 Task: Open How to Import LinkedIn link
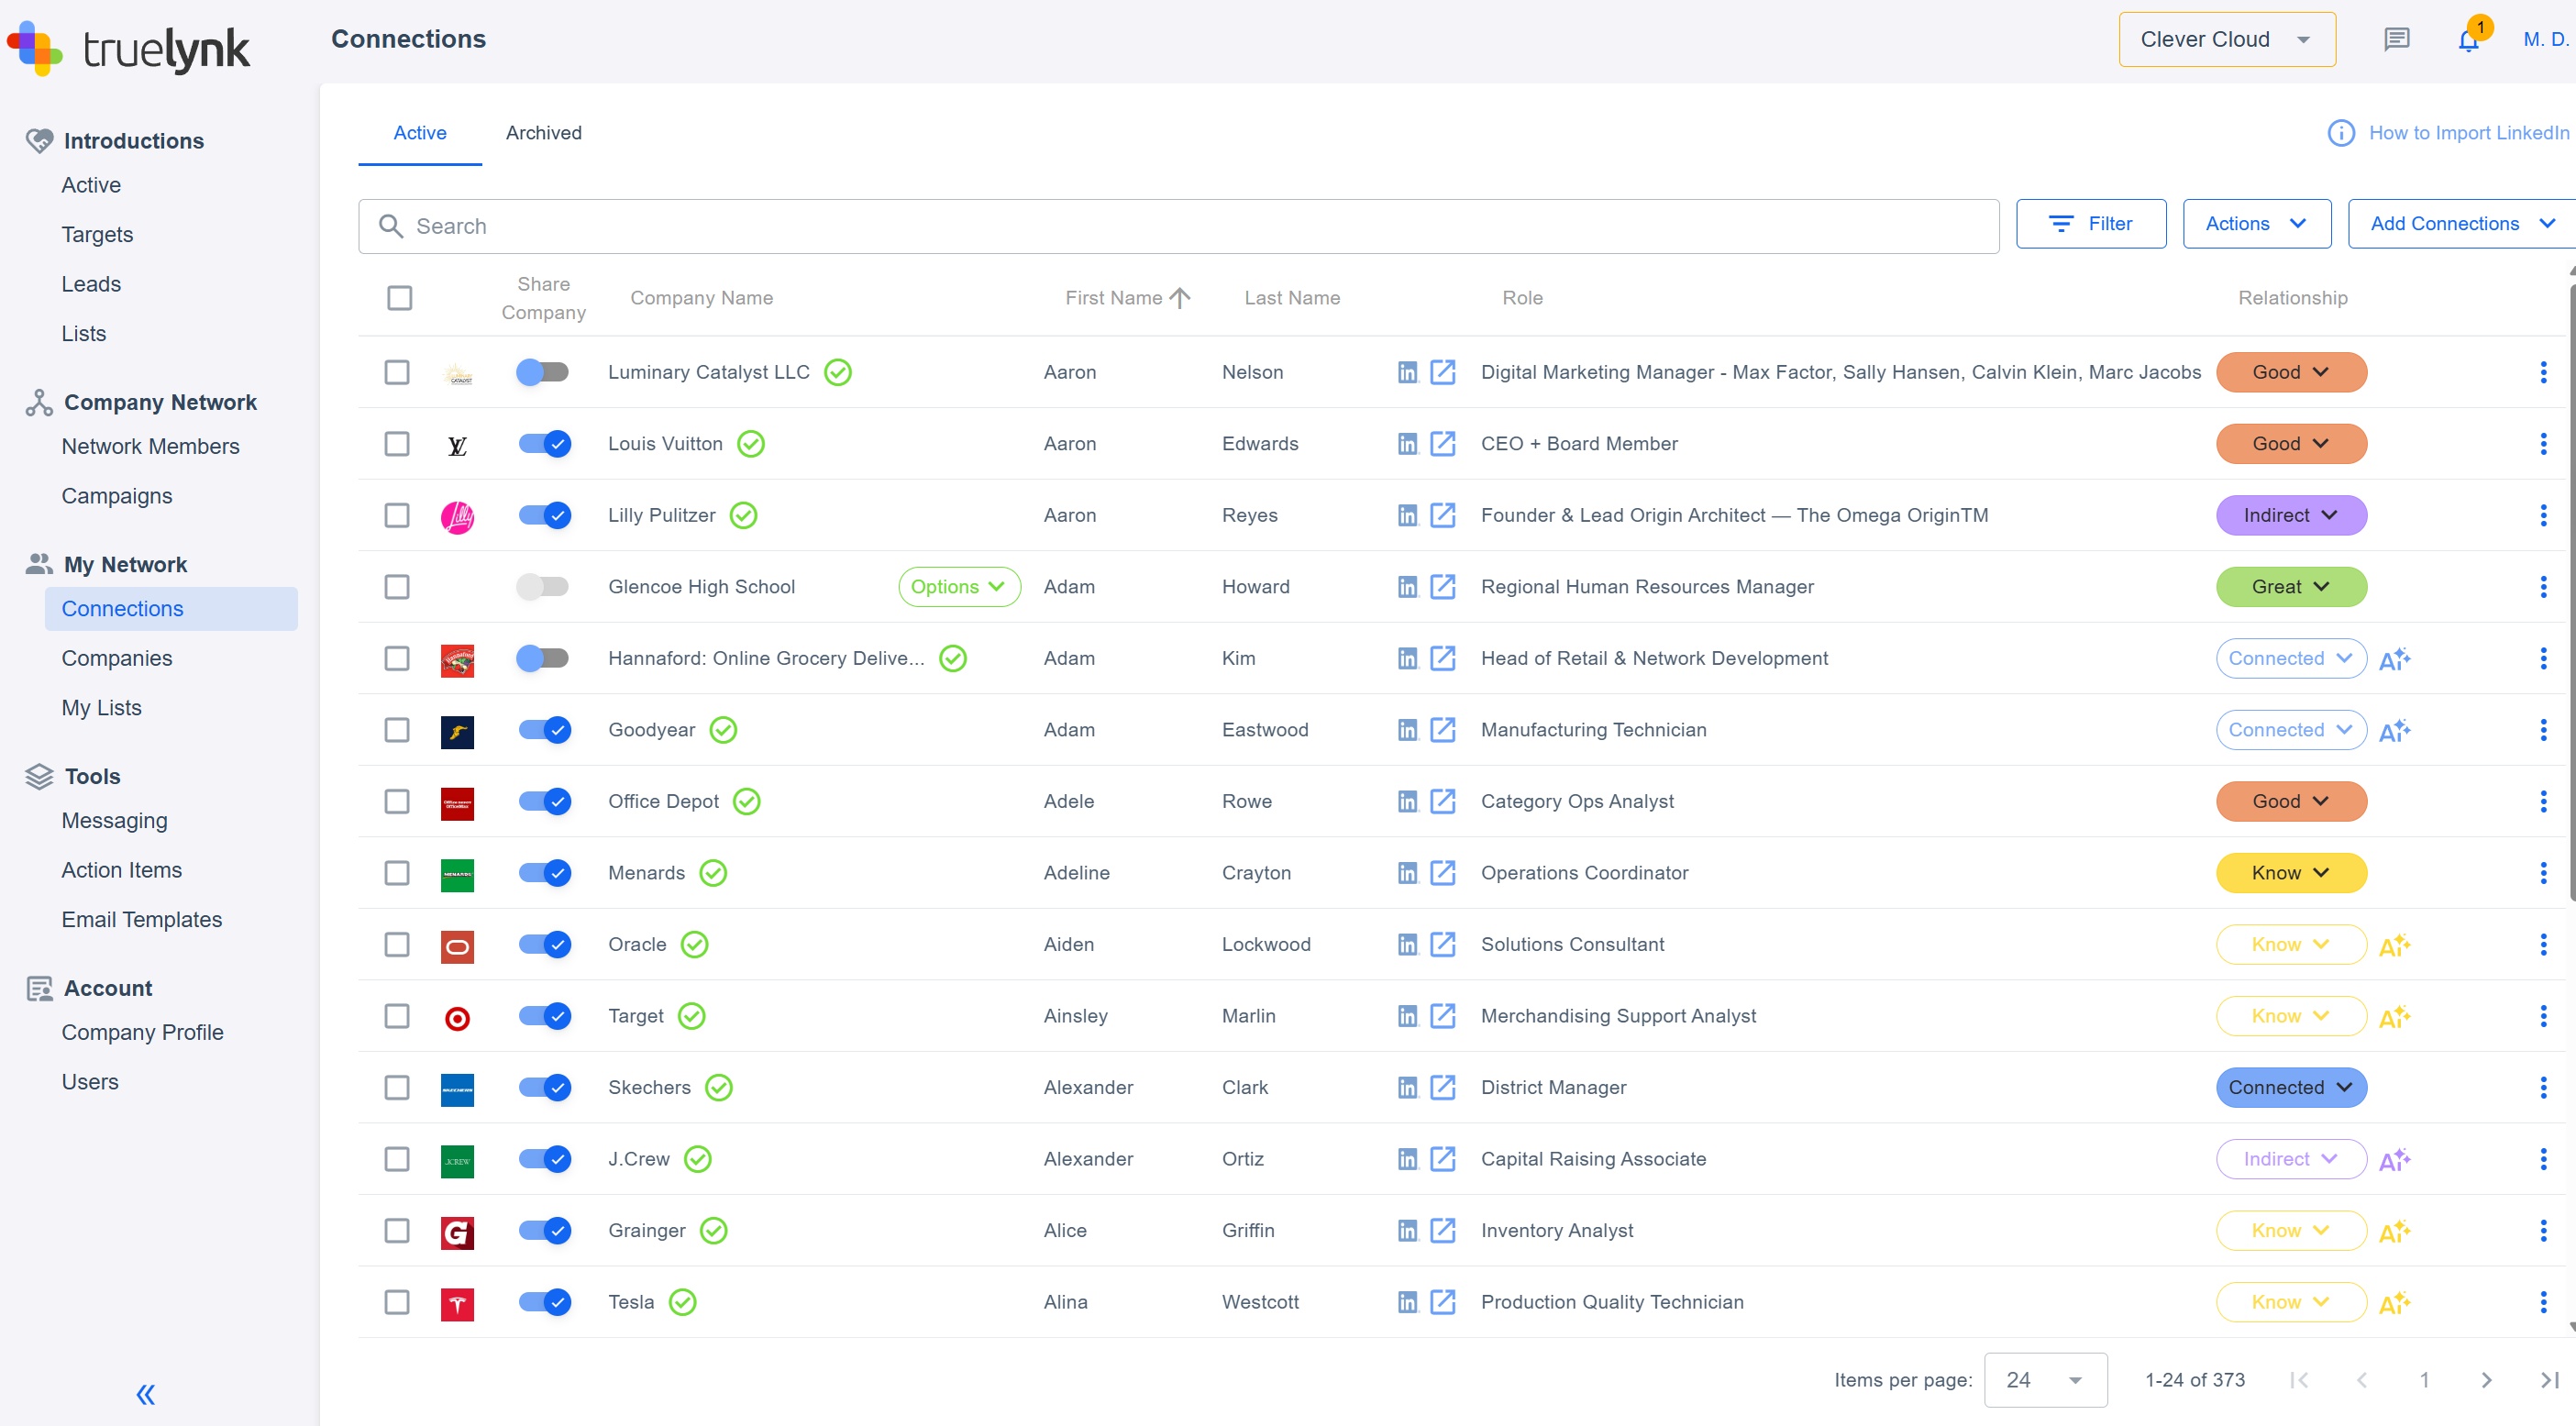tap(2469, 133)
